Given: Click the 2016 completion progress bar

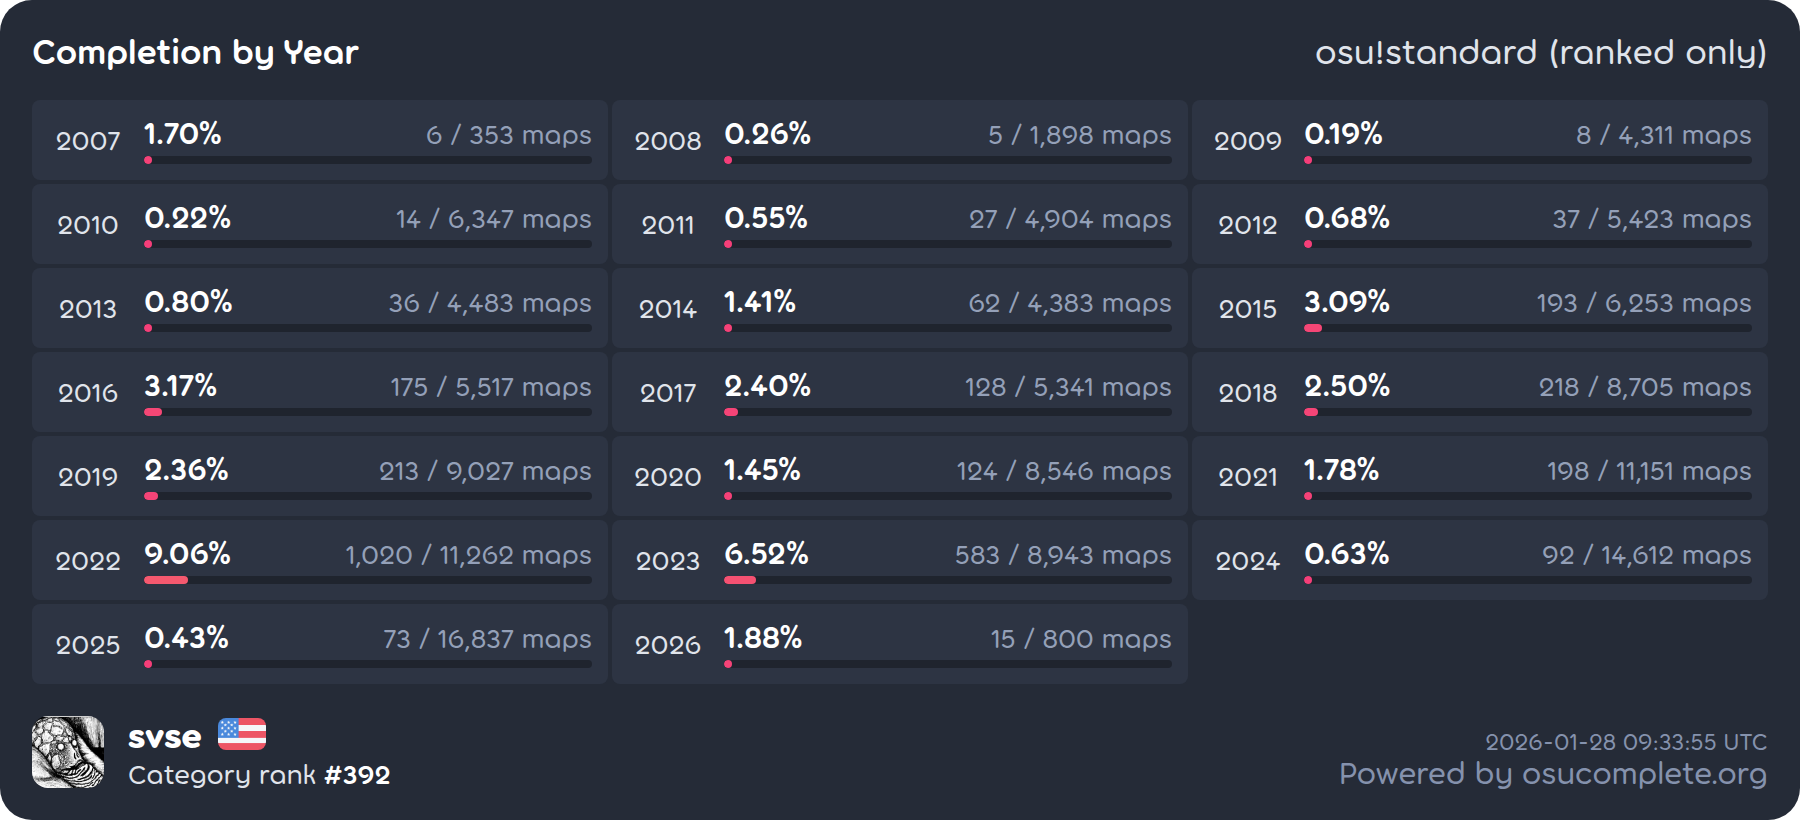Looking at the screenshot, I should [x=368, y=412].
